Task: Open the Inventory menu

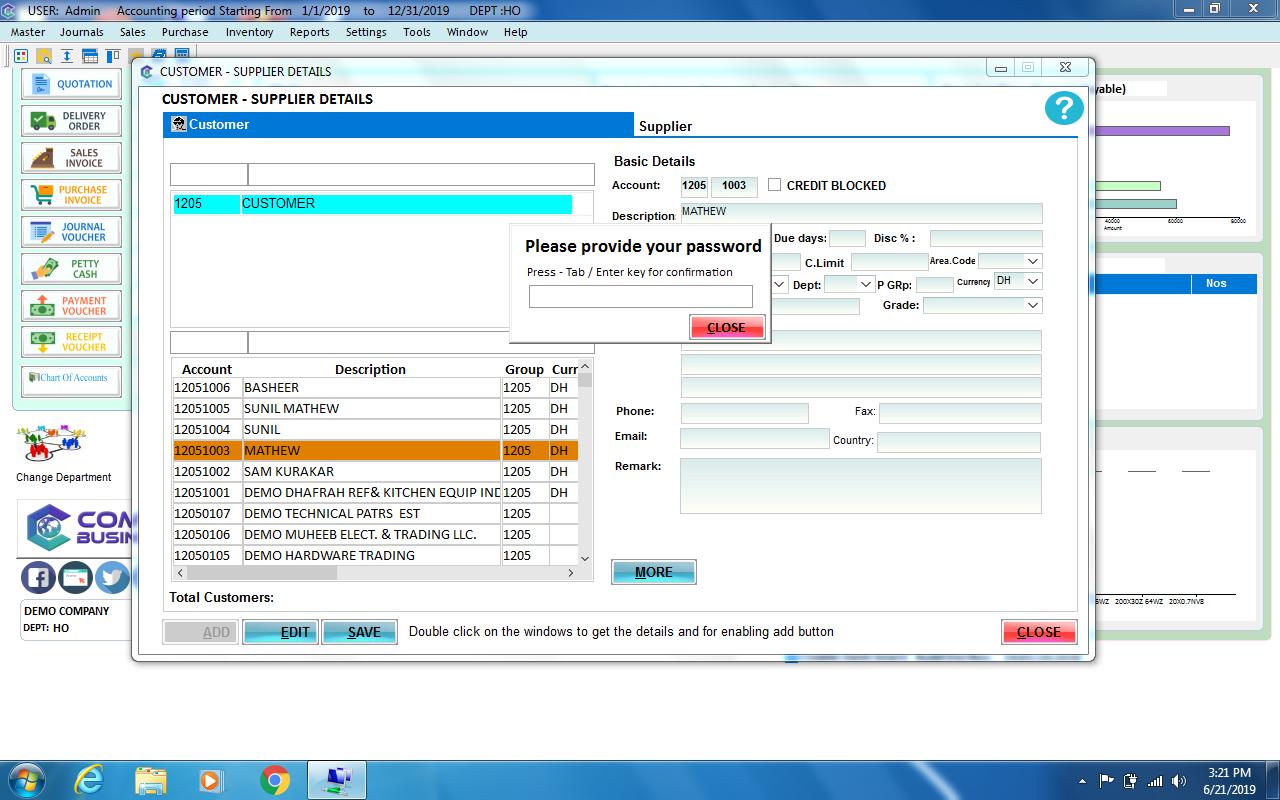Action: pyautogui.click(x=249, y=32)
